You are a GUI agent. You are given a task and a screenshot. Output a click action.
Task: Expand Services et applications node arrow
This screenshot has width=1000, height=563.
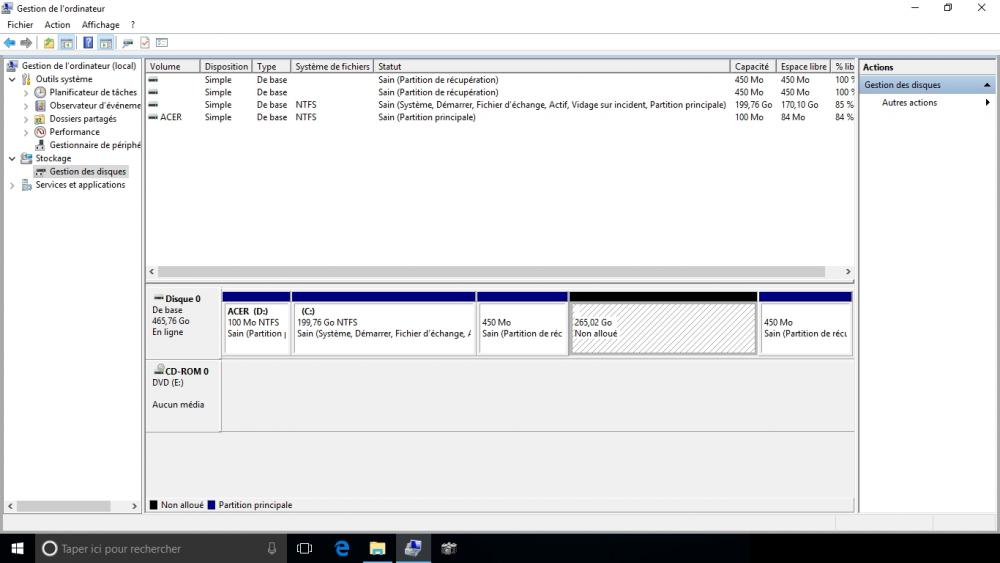(12, 185)
